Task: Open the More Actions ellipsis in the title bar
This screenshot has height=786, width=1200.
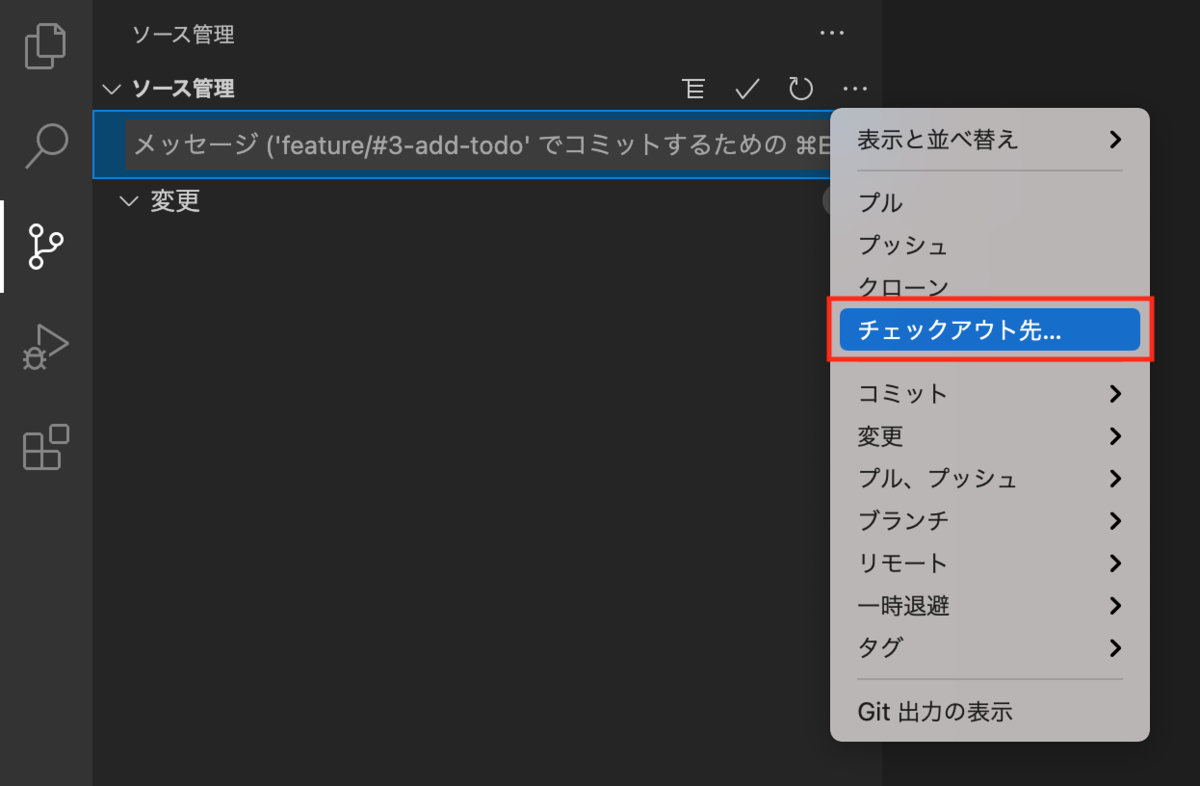Action: [x=832, y=33]
